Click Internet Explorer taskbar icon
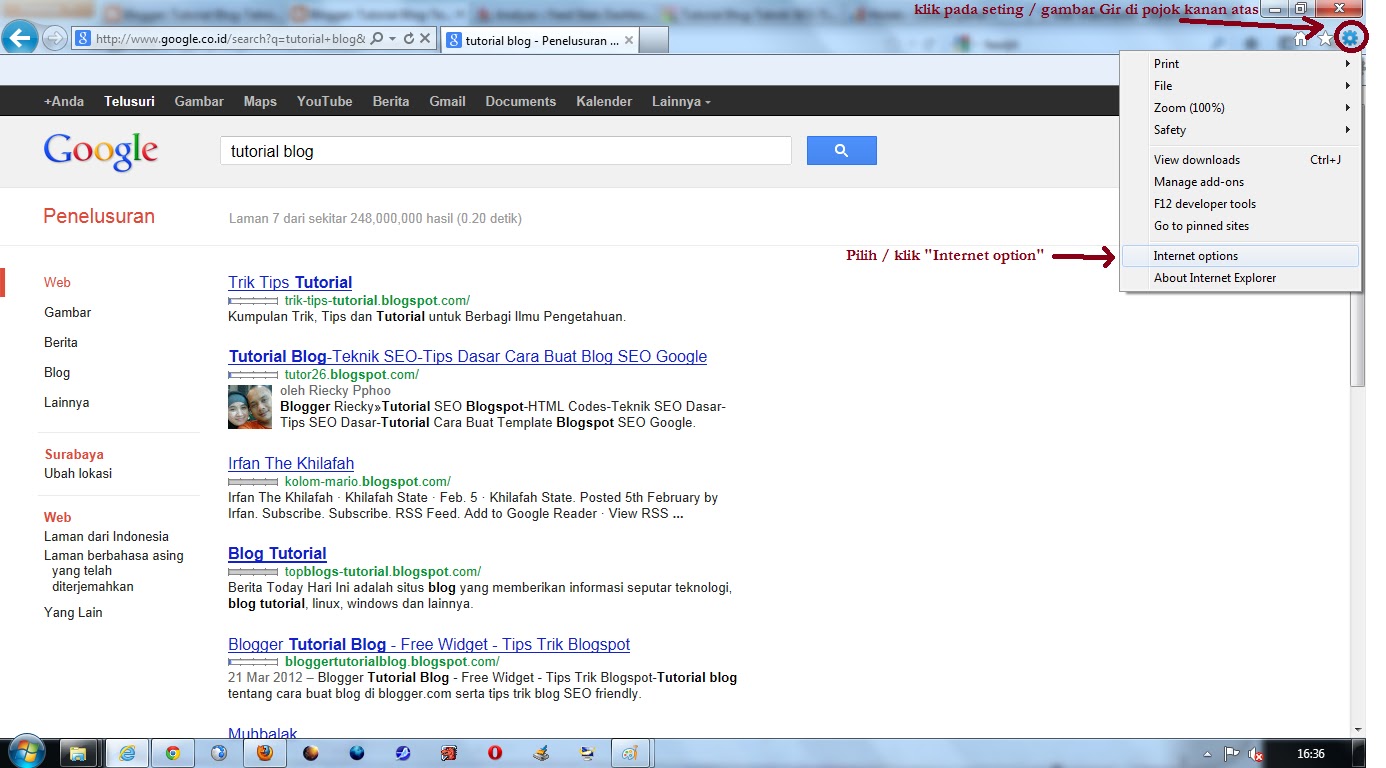The image size is (1386, 768). tap(126, 753)
